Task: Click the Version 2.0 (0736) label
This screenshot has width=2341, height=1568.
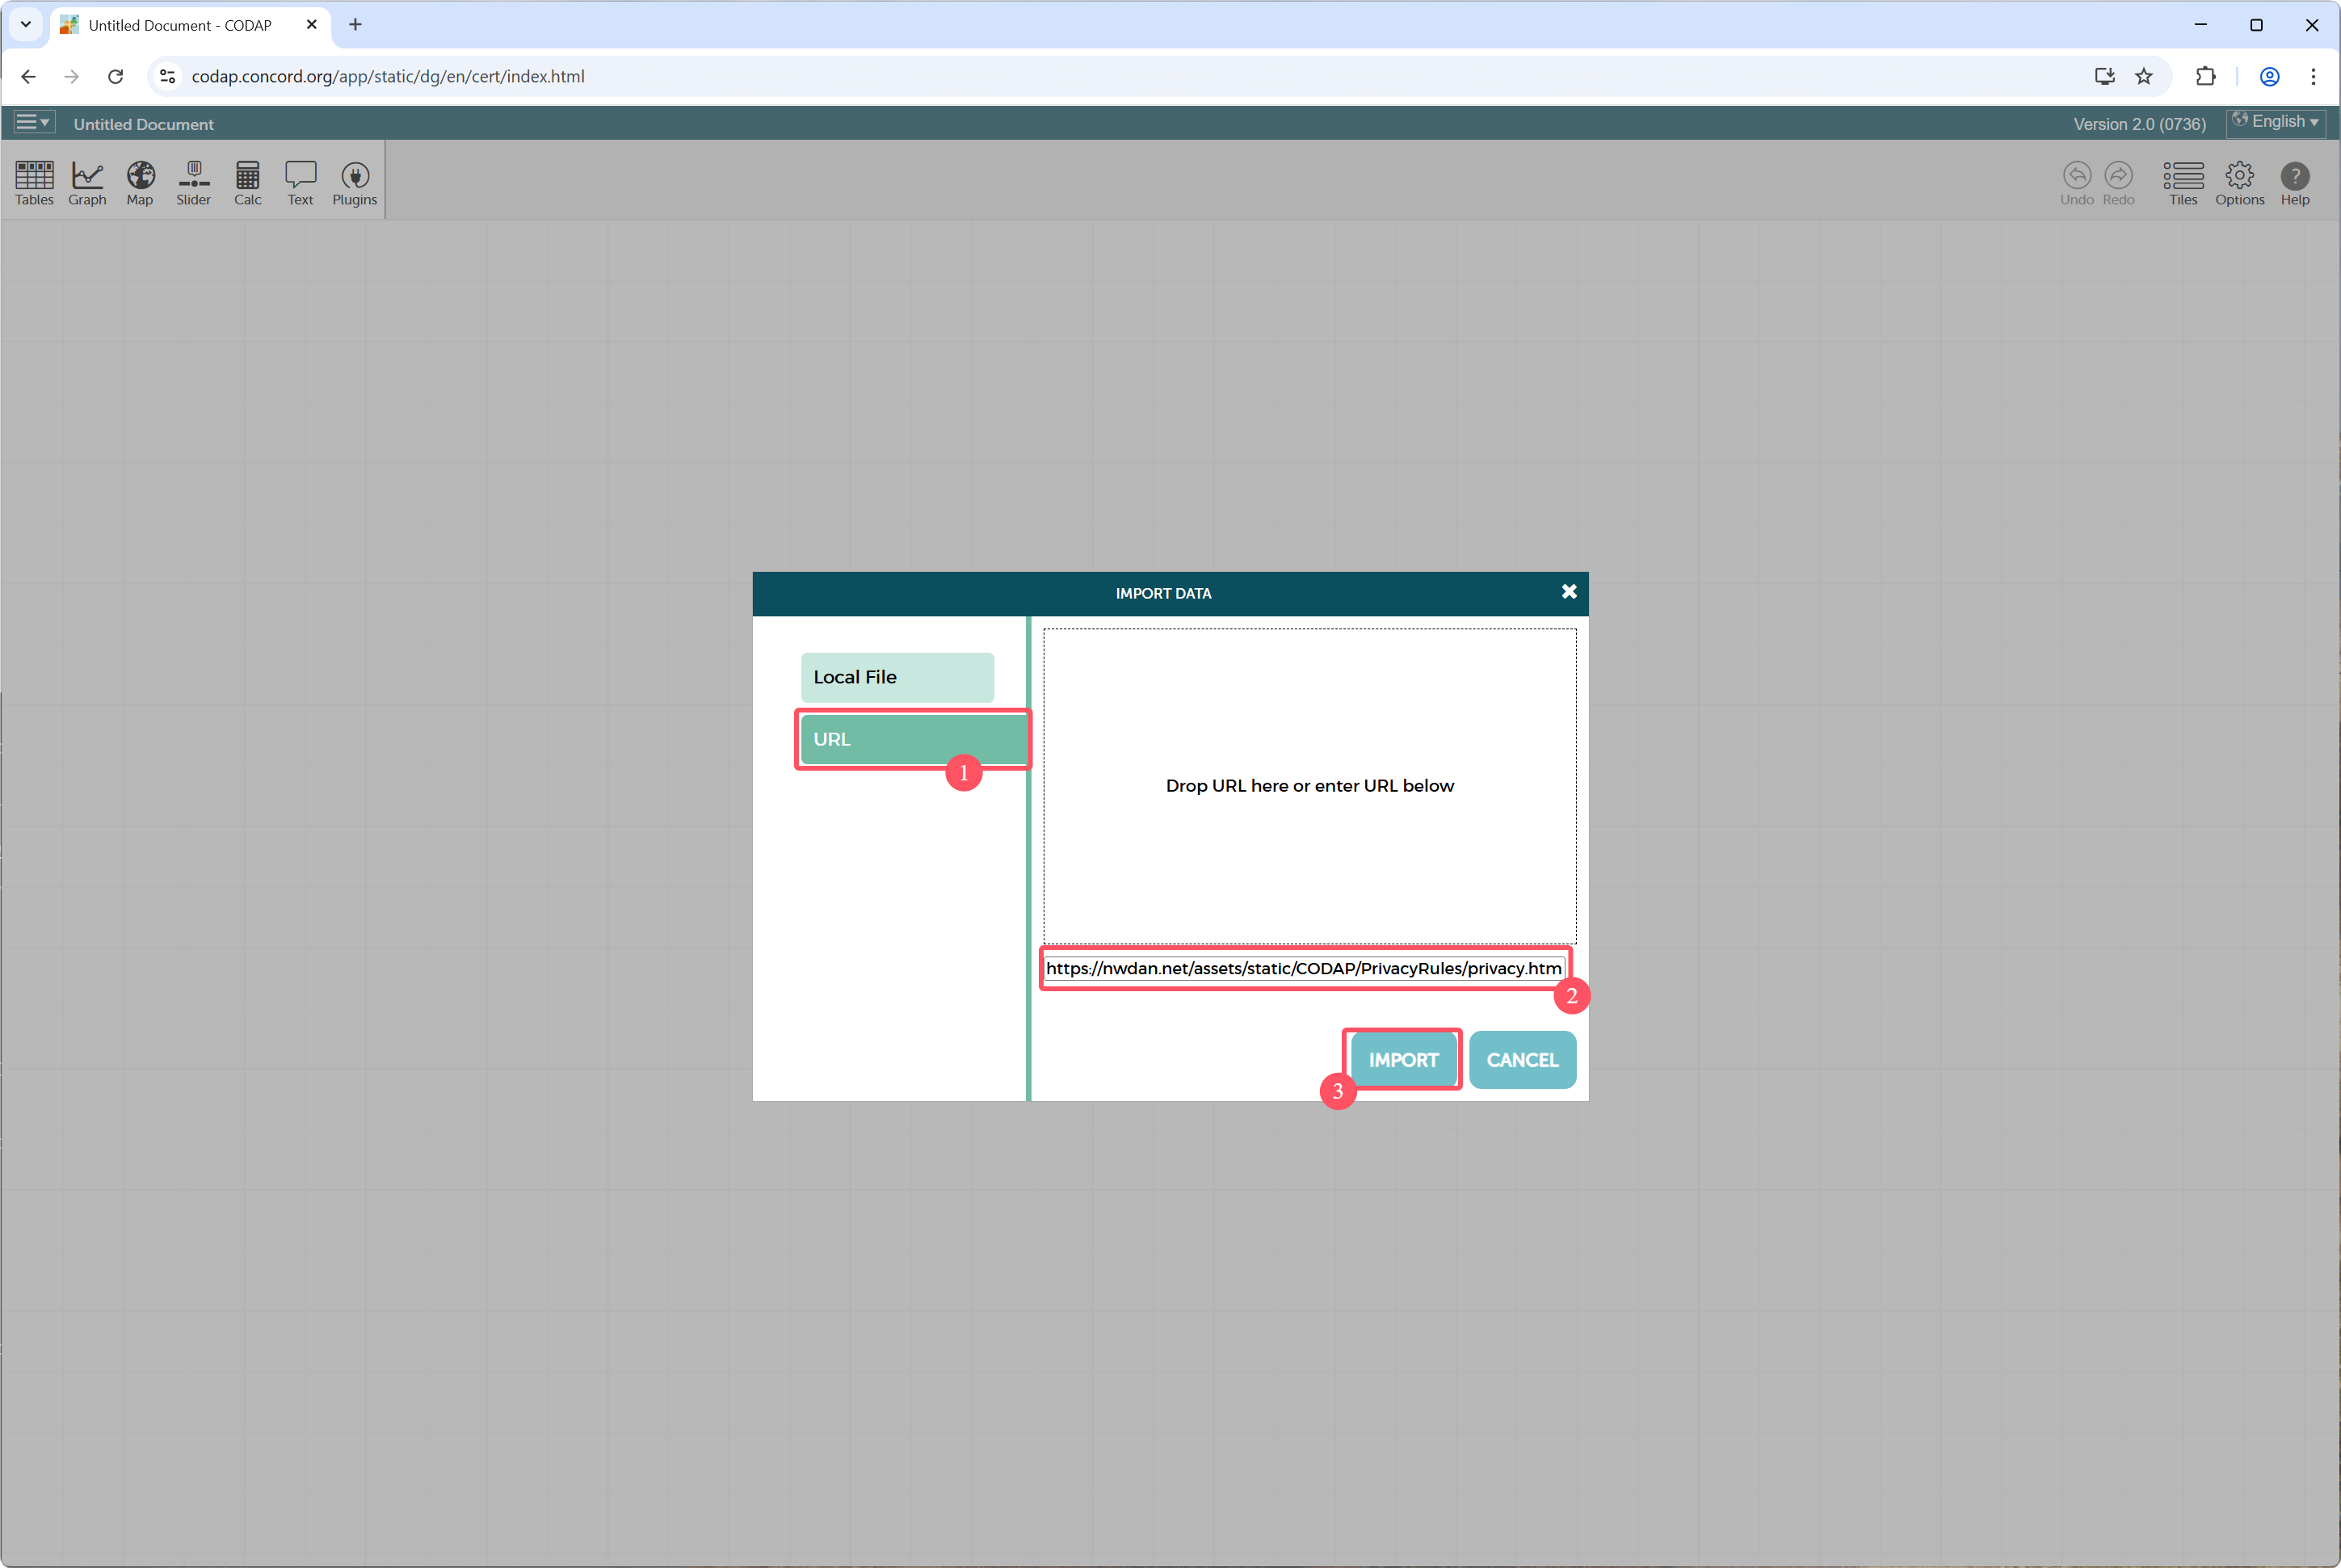Action: coord(2139,124)
